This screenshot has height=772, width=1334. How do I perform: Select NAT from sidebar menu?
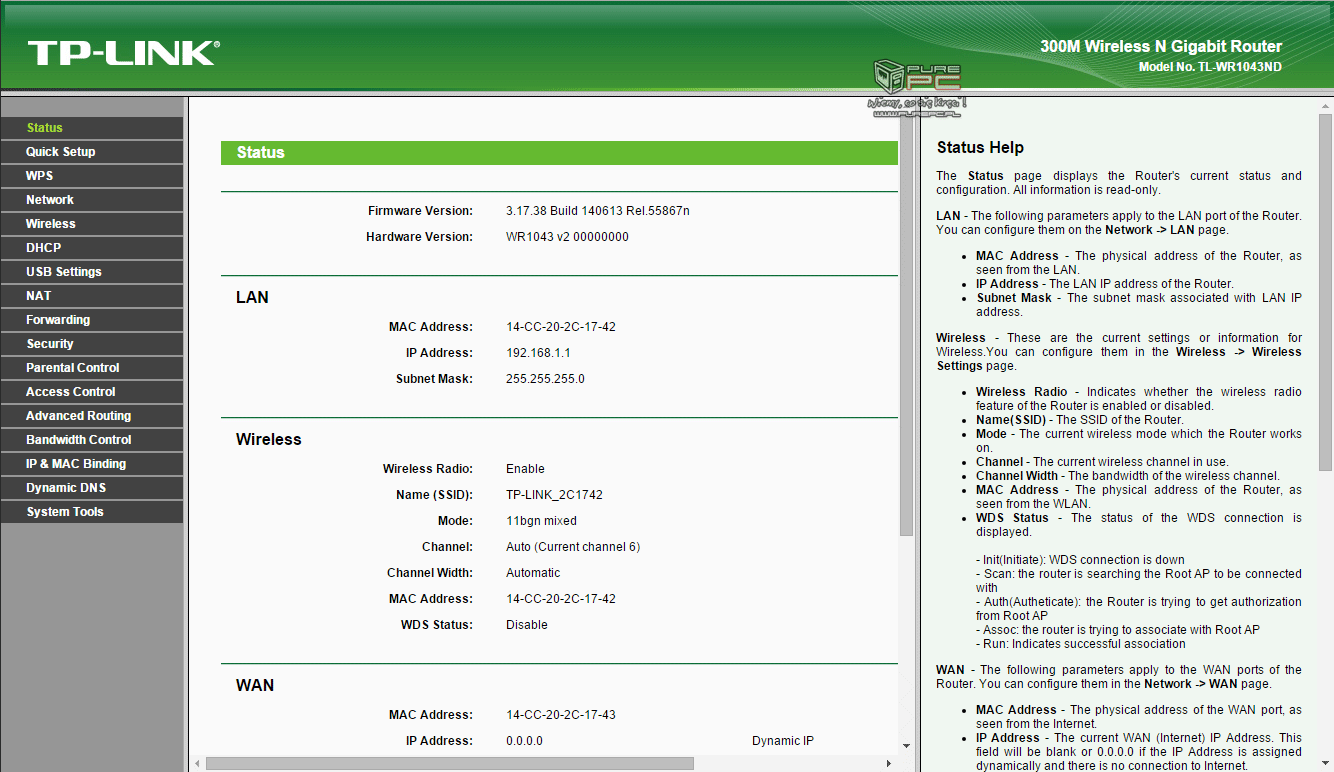92,296
